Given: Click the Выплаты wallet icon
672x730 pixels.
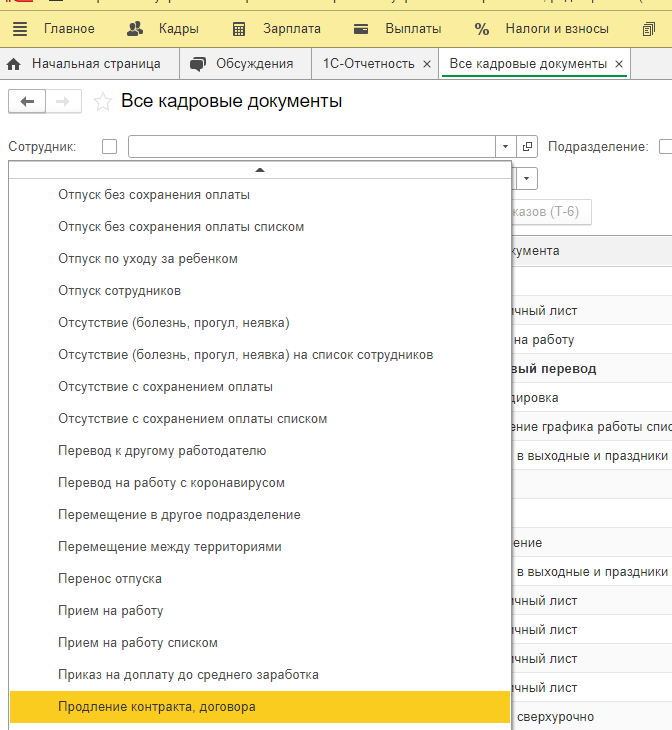Looking at the screenshot, I should click(x=361, y=29).
